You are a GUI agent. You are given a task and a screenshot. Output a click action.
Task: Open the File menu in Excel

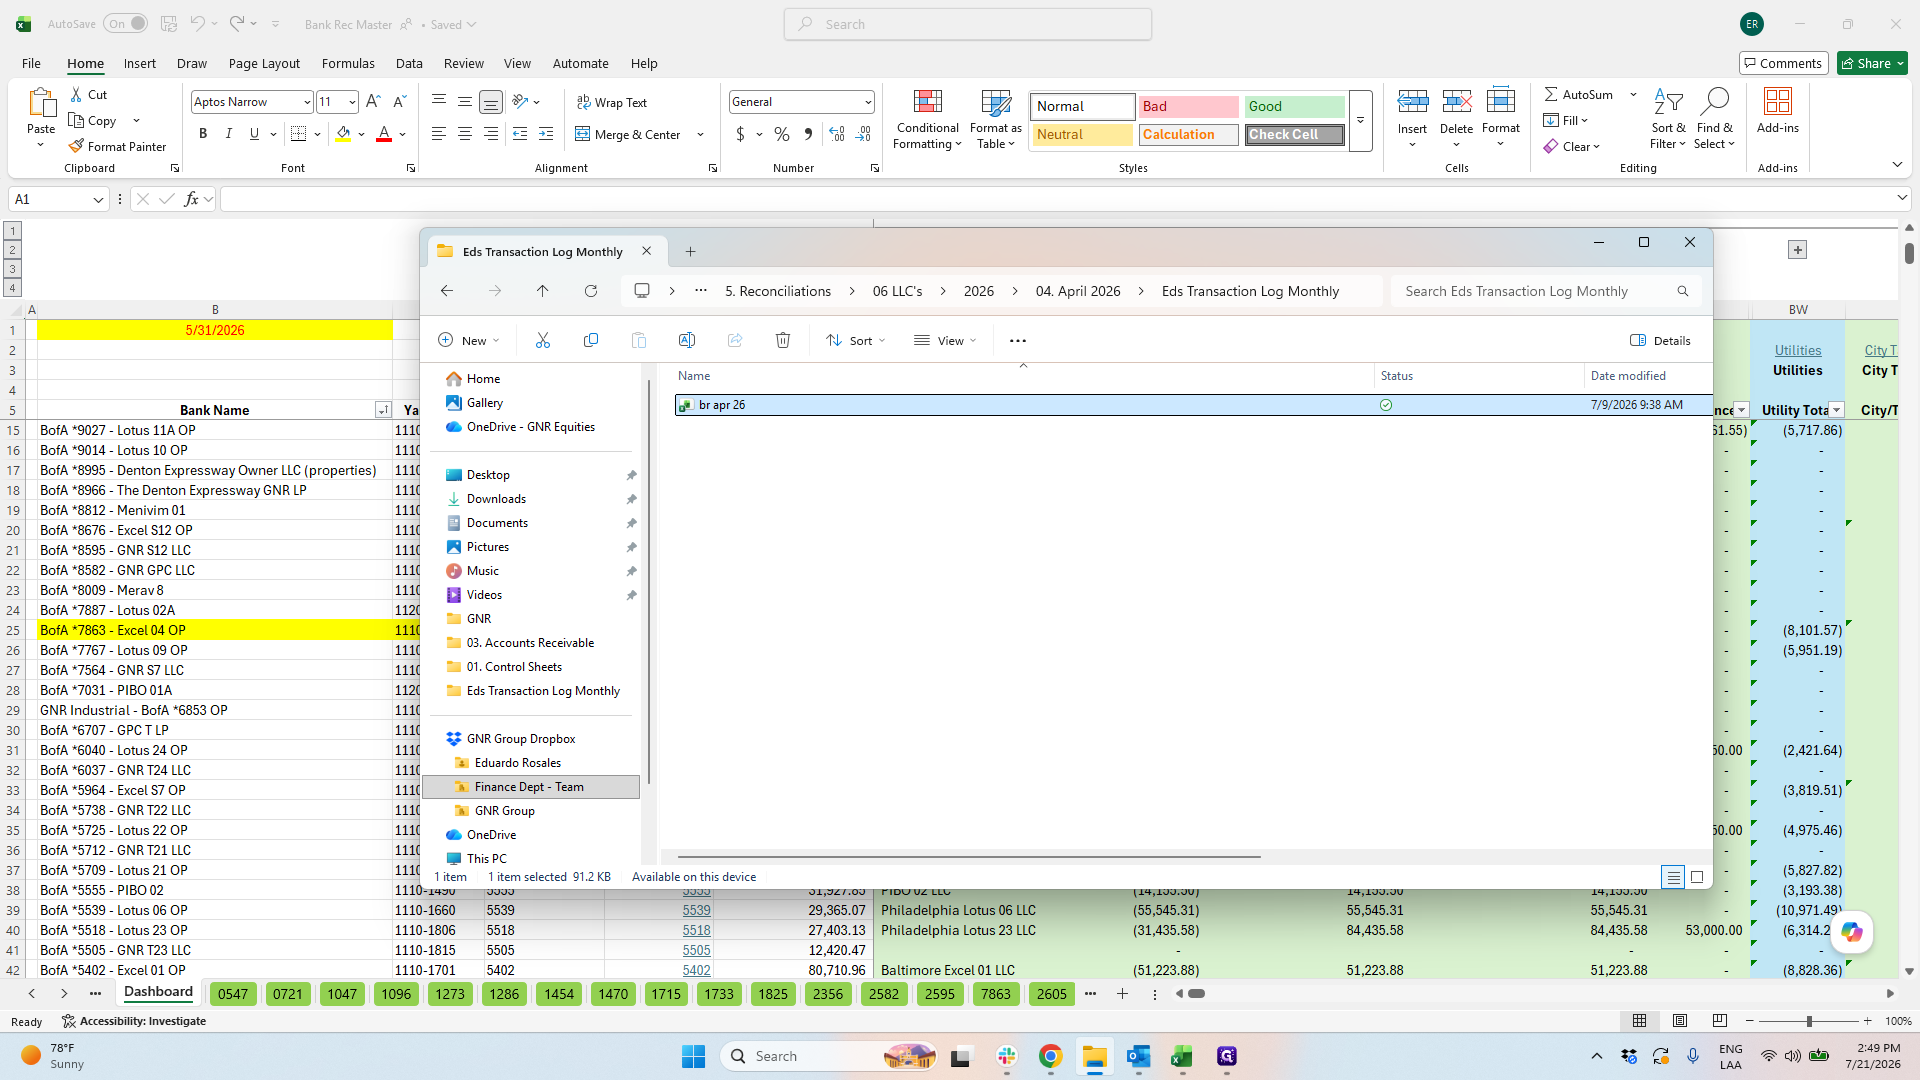(x=32, y=63)
